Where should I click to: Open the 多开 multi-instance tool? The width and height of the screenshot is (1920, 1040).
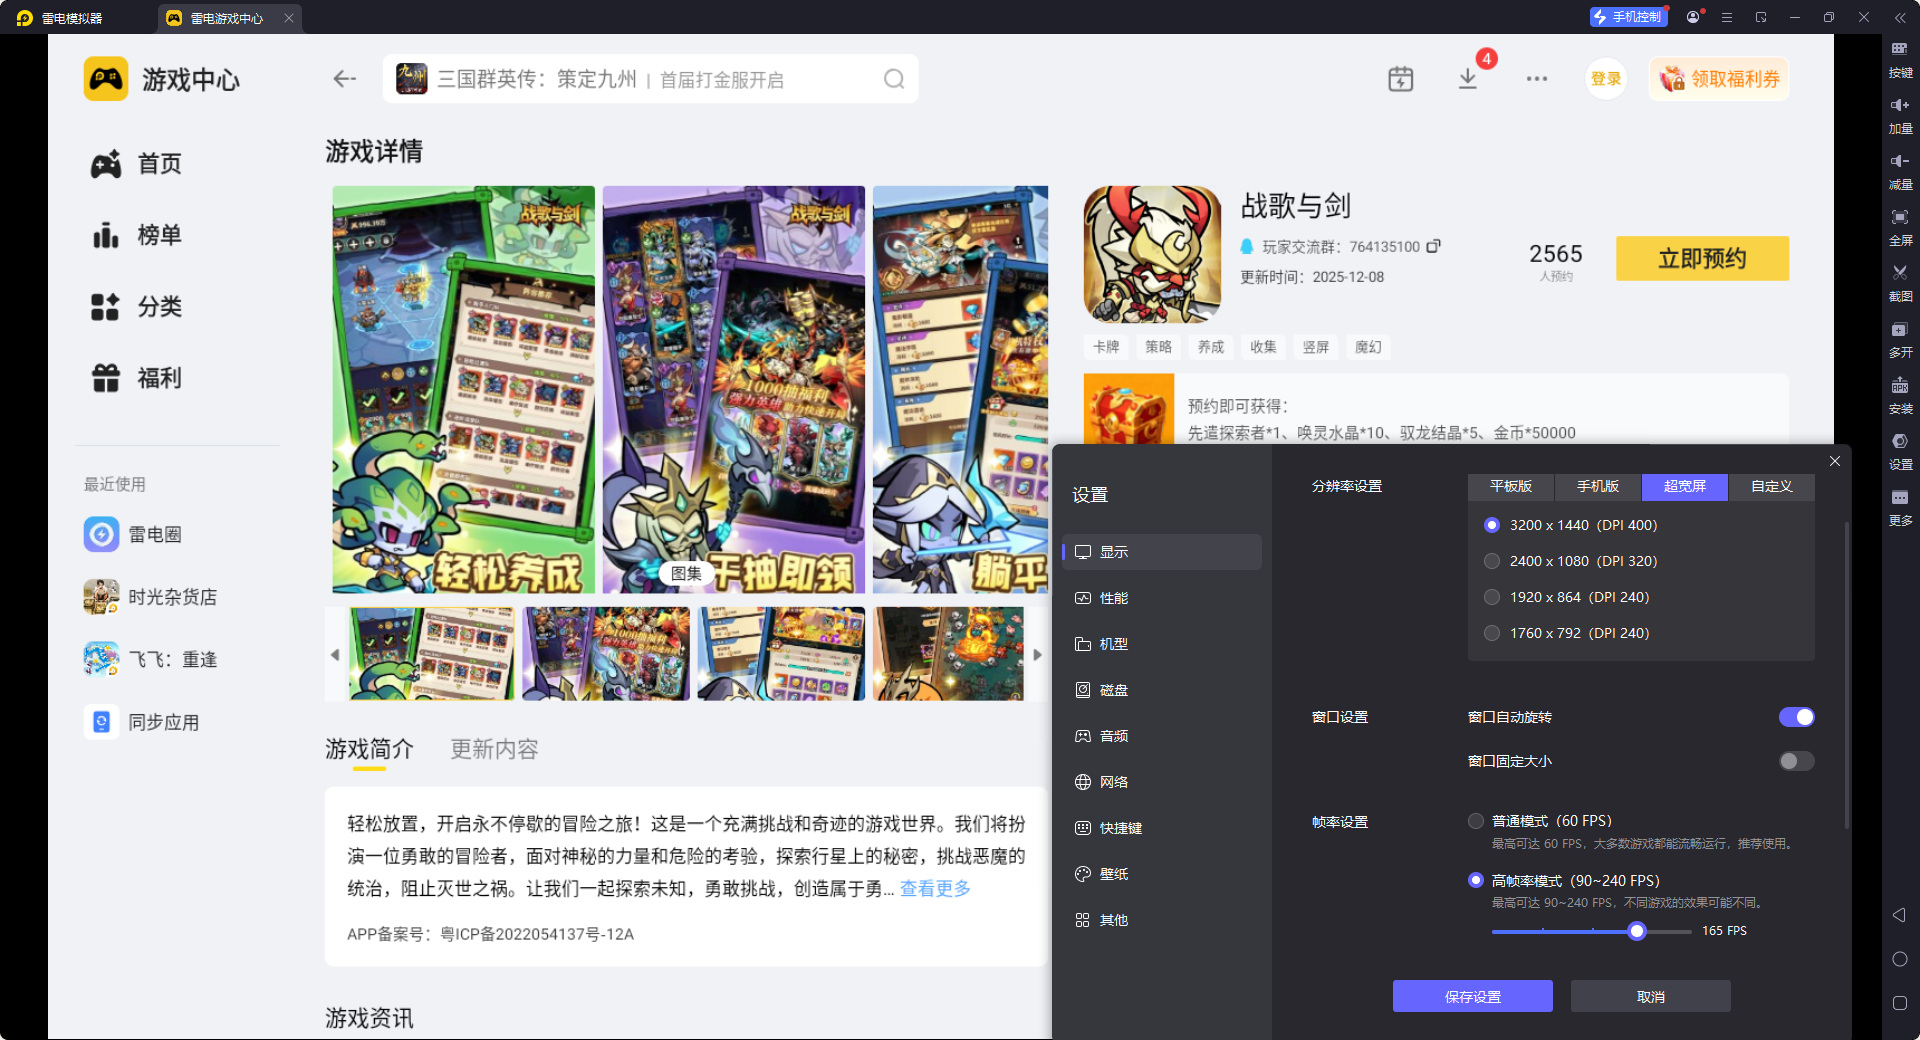pos(1900,340)
